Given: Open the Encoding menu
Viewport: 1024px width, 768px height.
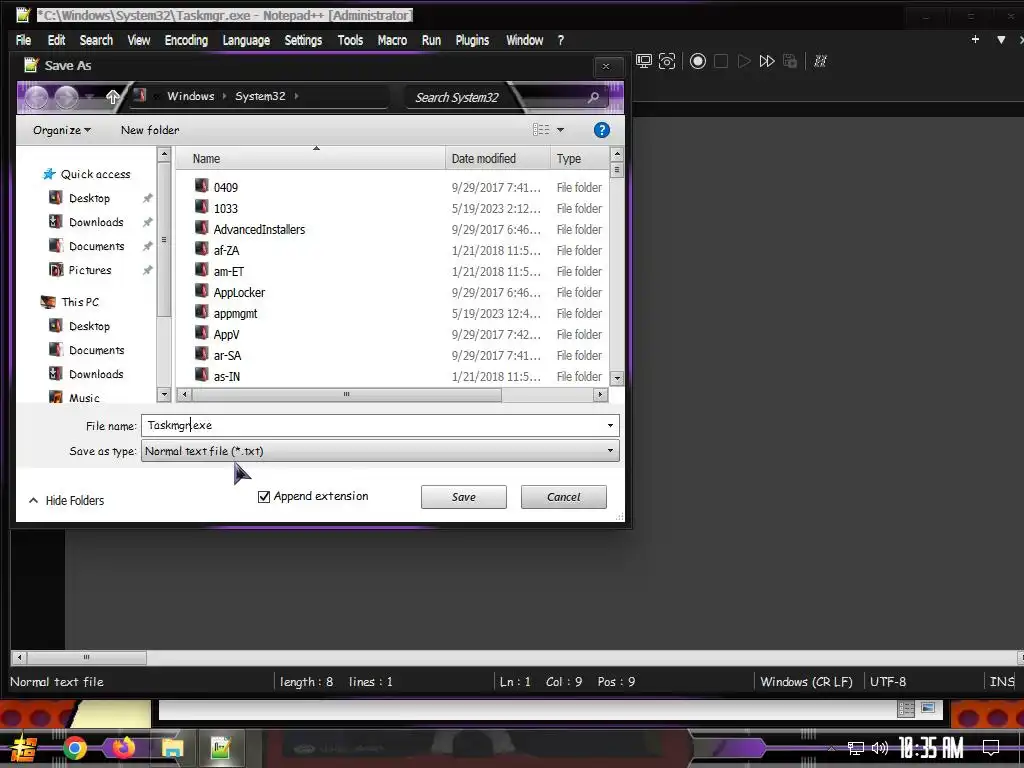Looking at the screenshot, I should click(x=186, y=40).
